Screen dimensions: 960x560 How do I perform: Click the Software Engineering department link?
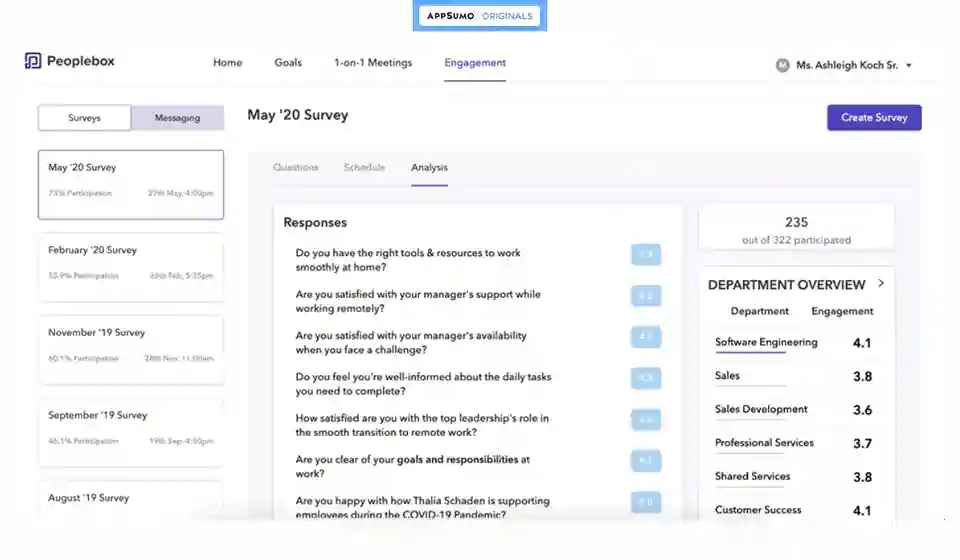[x=765, y=342]
